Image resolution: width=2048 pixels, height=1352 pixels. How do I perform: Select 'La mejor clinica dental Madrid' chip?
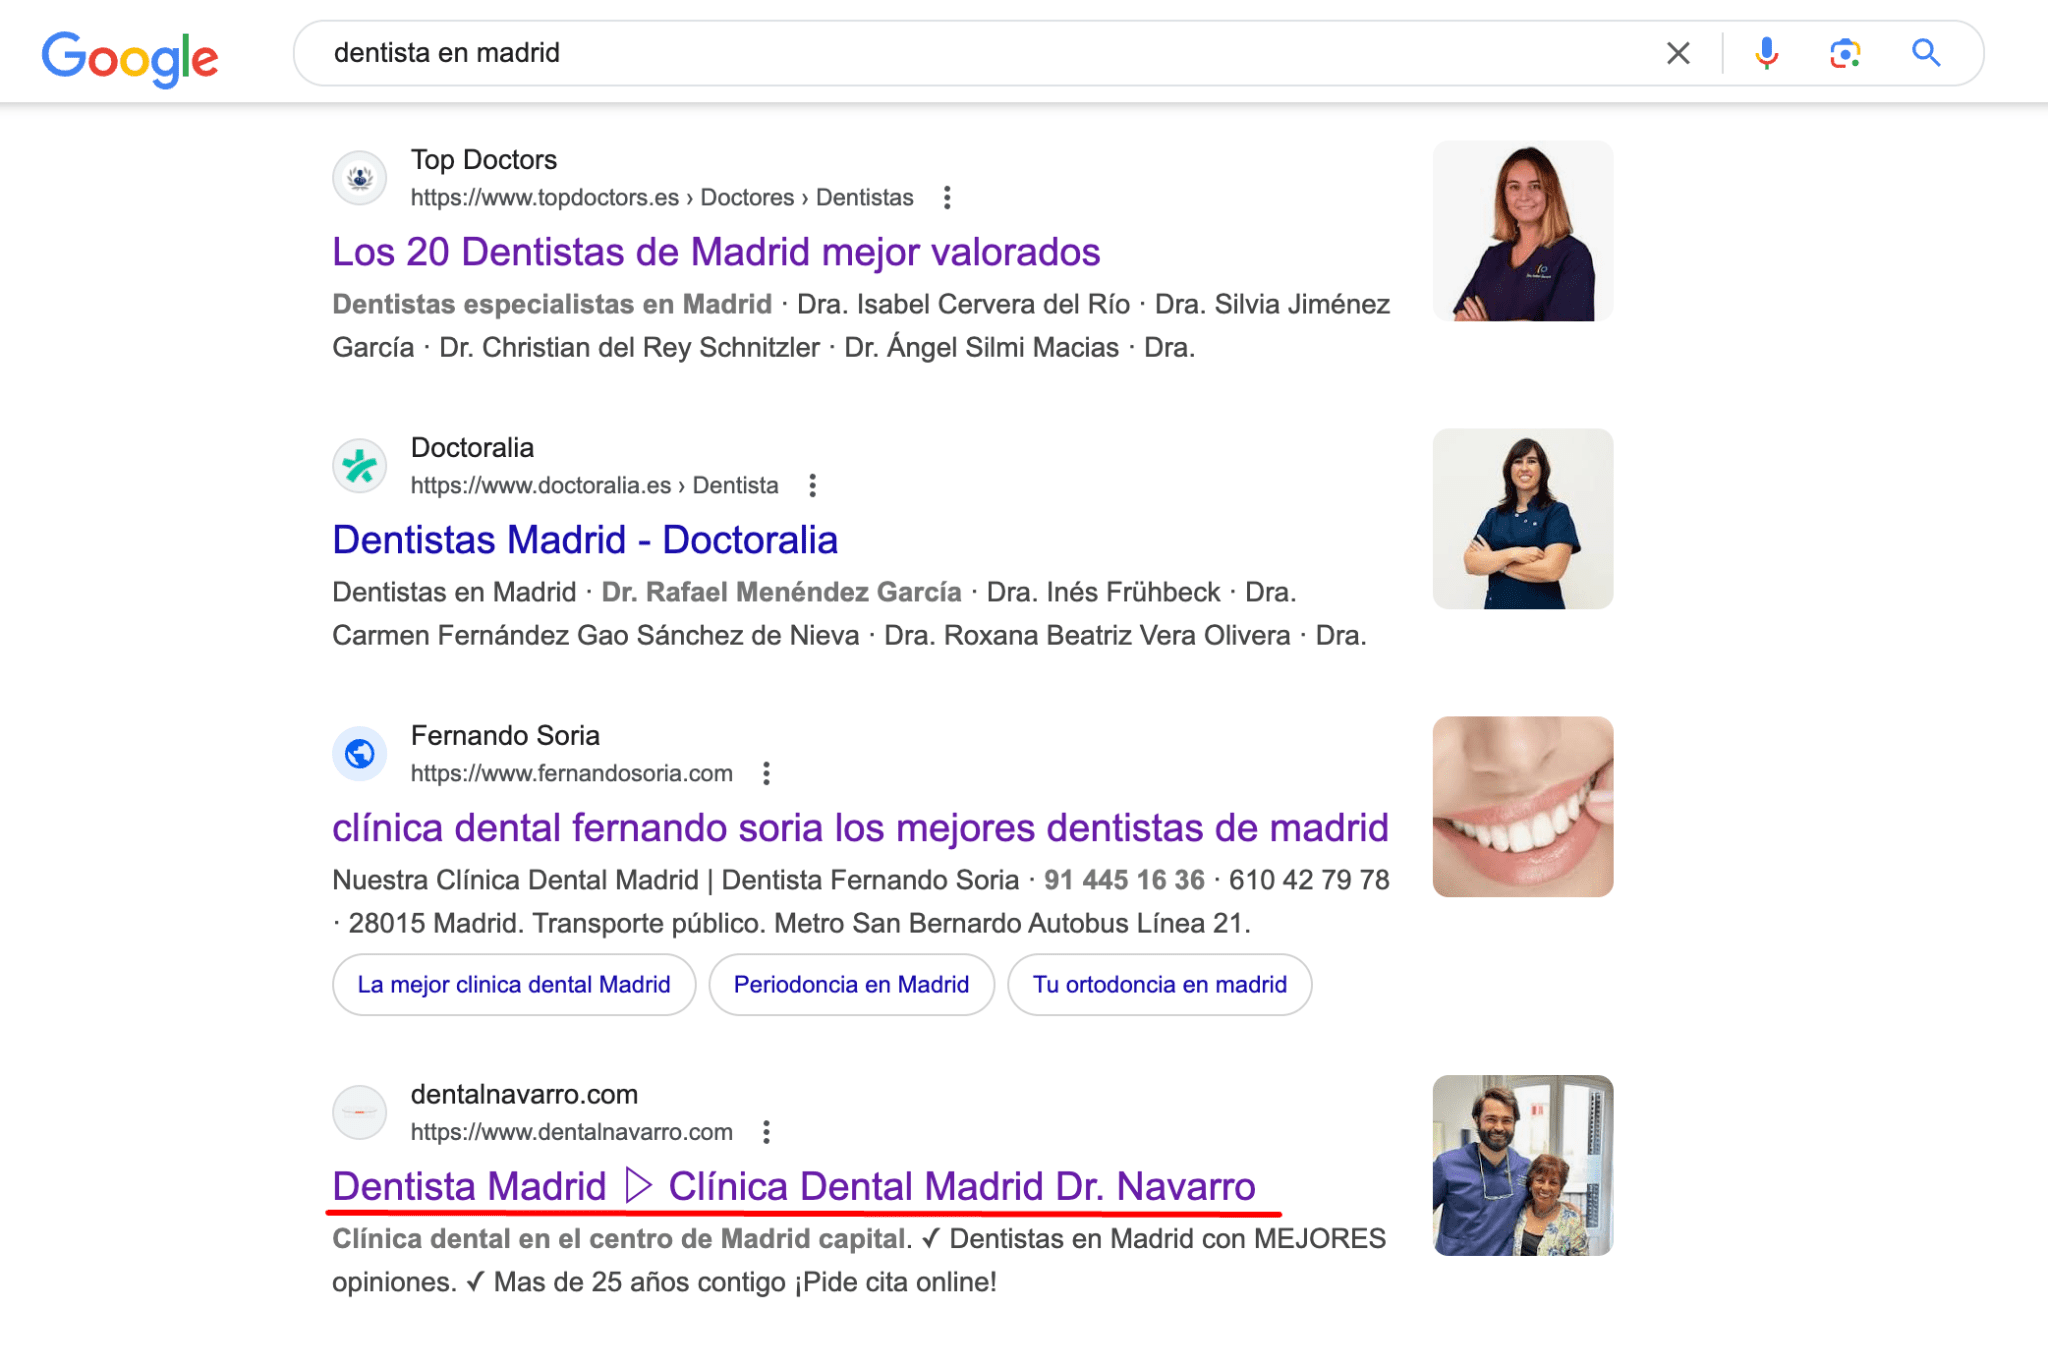click(514, 985)
